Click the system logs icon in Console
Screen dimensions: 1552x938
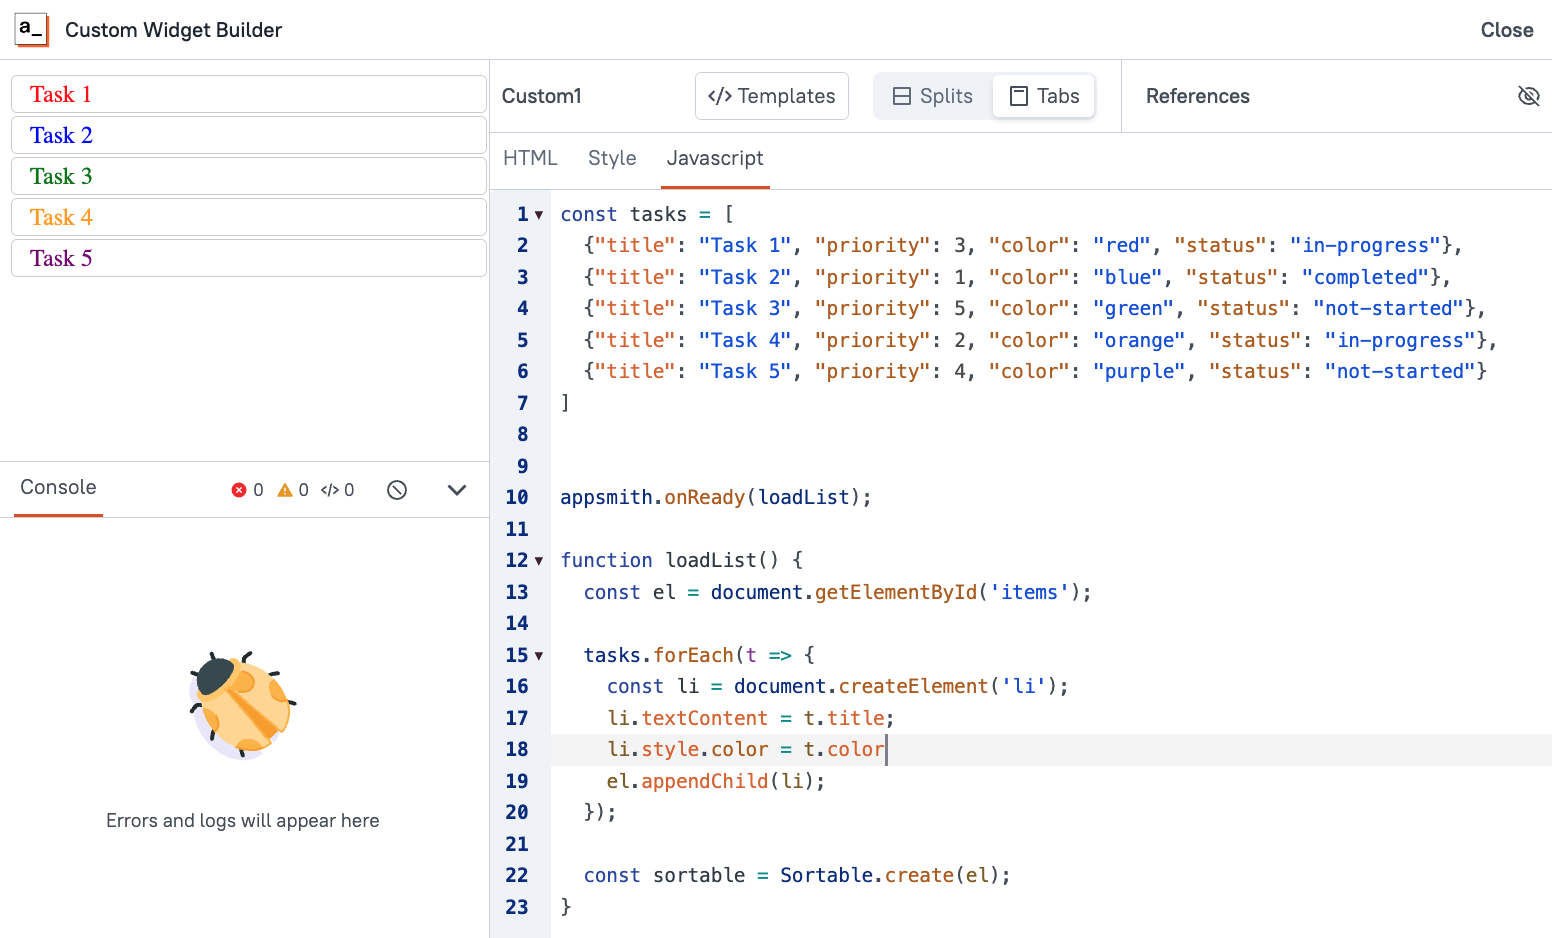(x=332, y=489)
